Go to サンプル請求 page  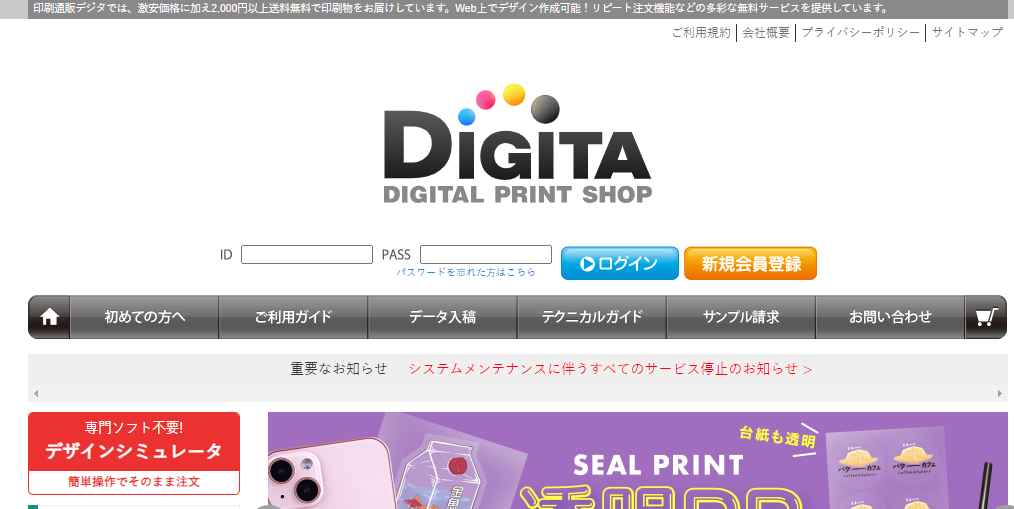click(741, 317)
